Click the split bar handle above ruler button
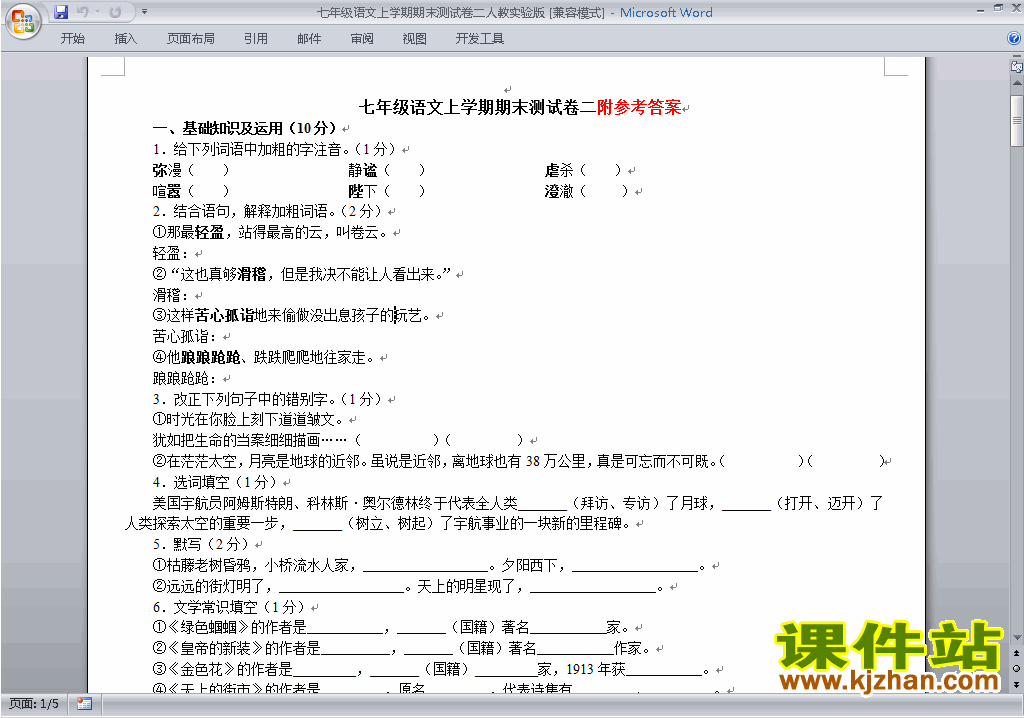 pos(1017,57)
